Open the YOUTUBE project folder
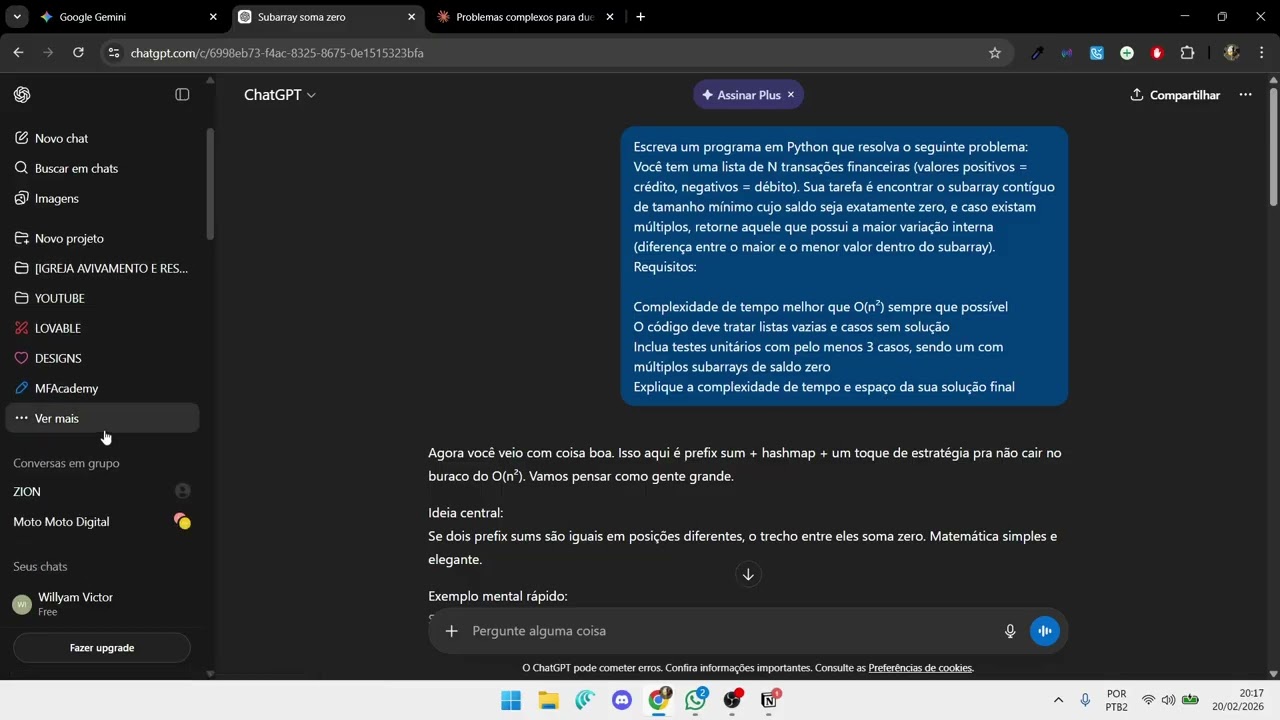The width and height of the screenshot is (1280, 720). point(102,298)
